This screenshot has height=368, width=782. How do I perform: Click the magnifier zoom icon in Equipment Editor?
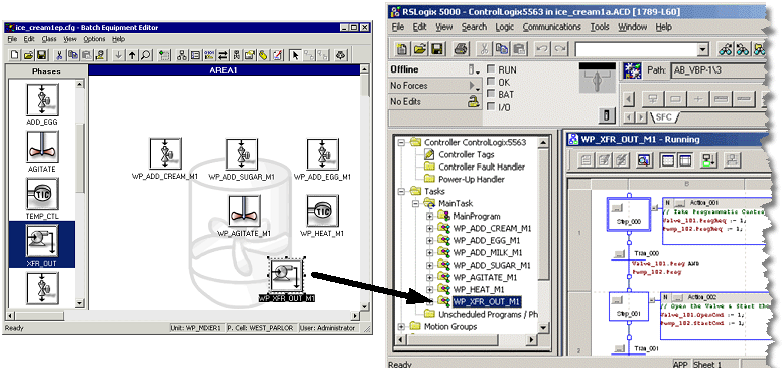[x=146, y=55]
